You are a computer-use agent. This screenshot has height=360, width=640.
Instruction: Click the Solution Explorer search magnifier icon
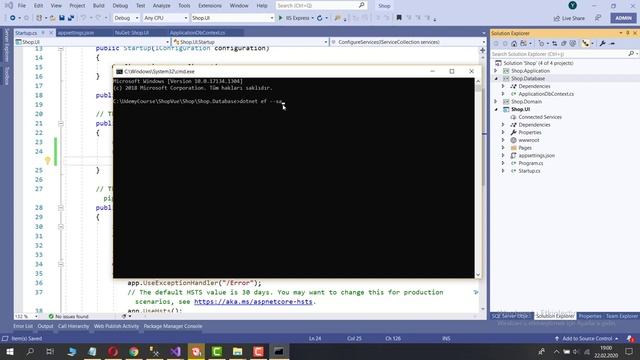631,54
